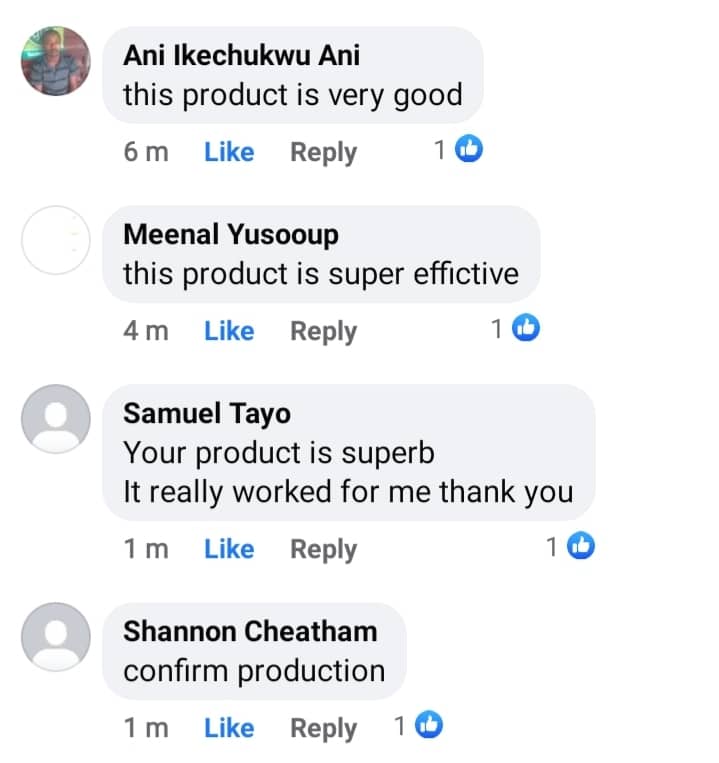Viewport: 719px width, 763px height.
Task: Like Meenal Yusooup's comment
Action: pos(229,331)
